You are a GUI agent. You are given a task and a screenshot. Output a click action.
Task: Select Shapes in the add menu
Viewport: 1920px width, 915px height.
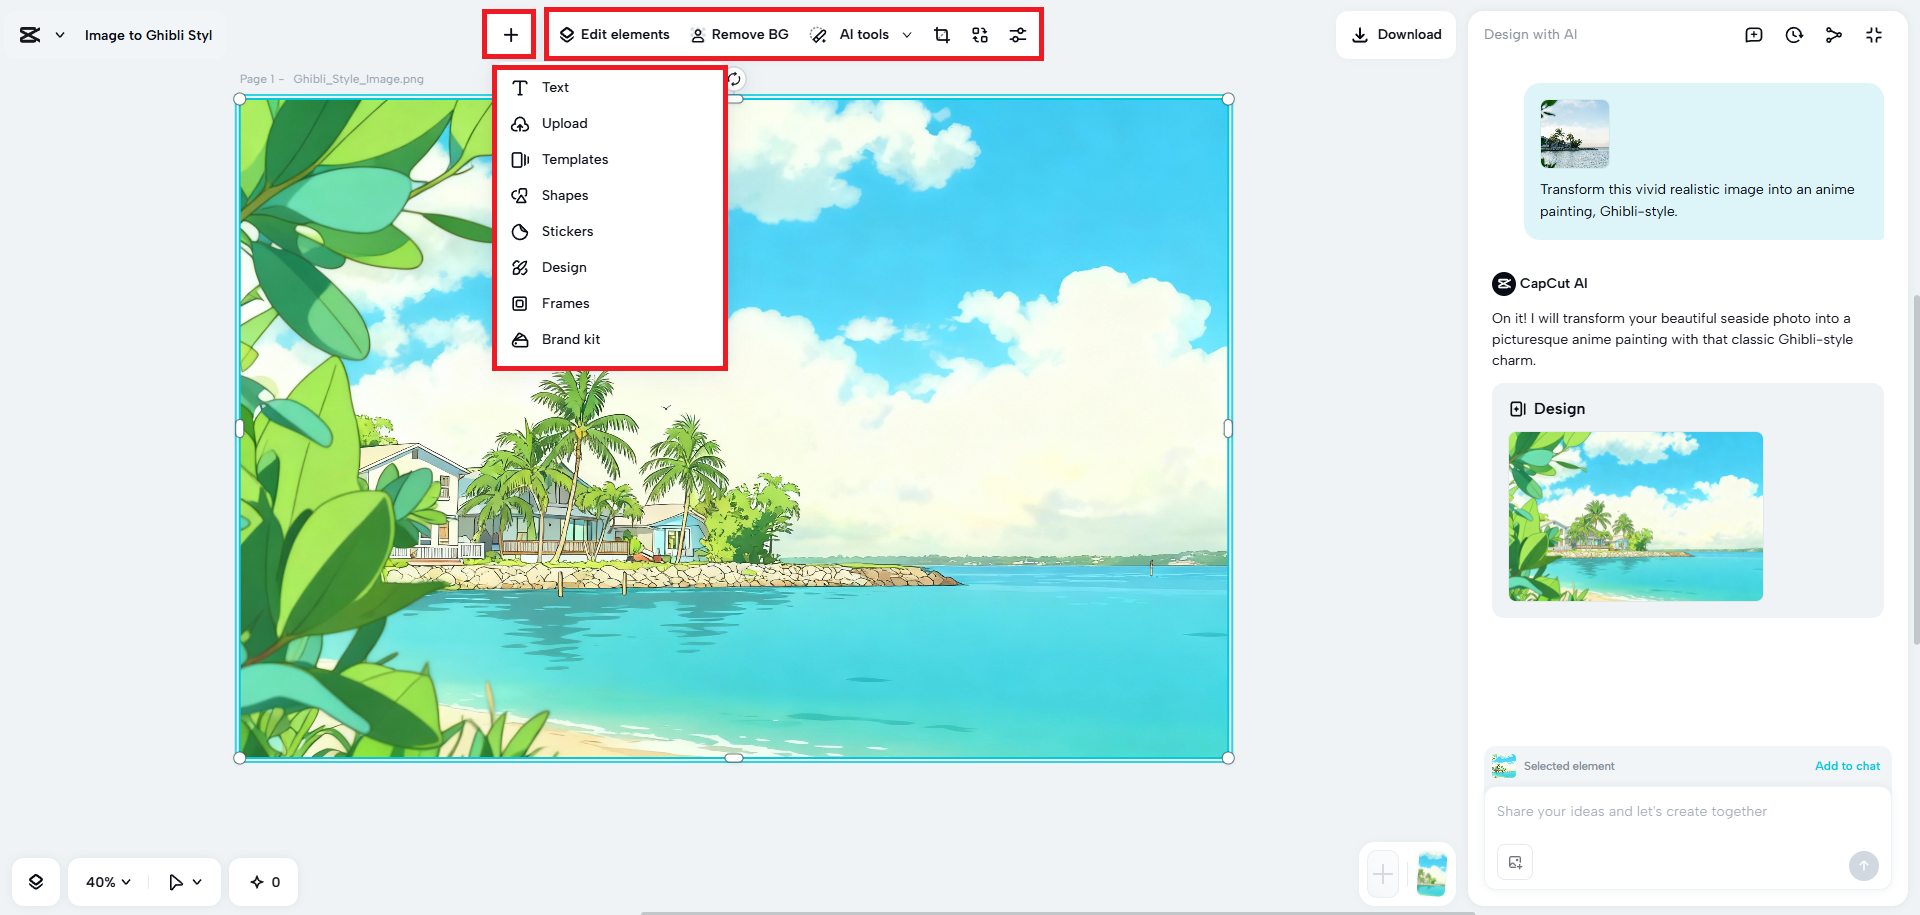click(610, 196)
